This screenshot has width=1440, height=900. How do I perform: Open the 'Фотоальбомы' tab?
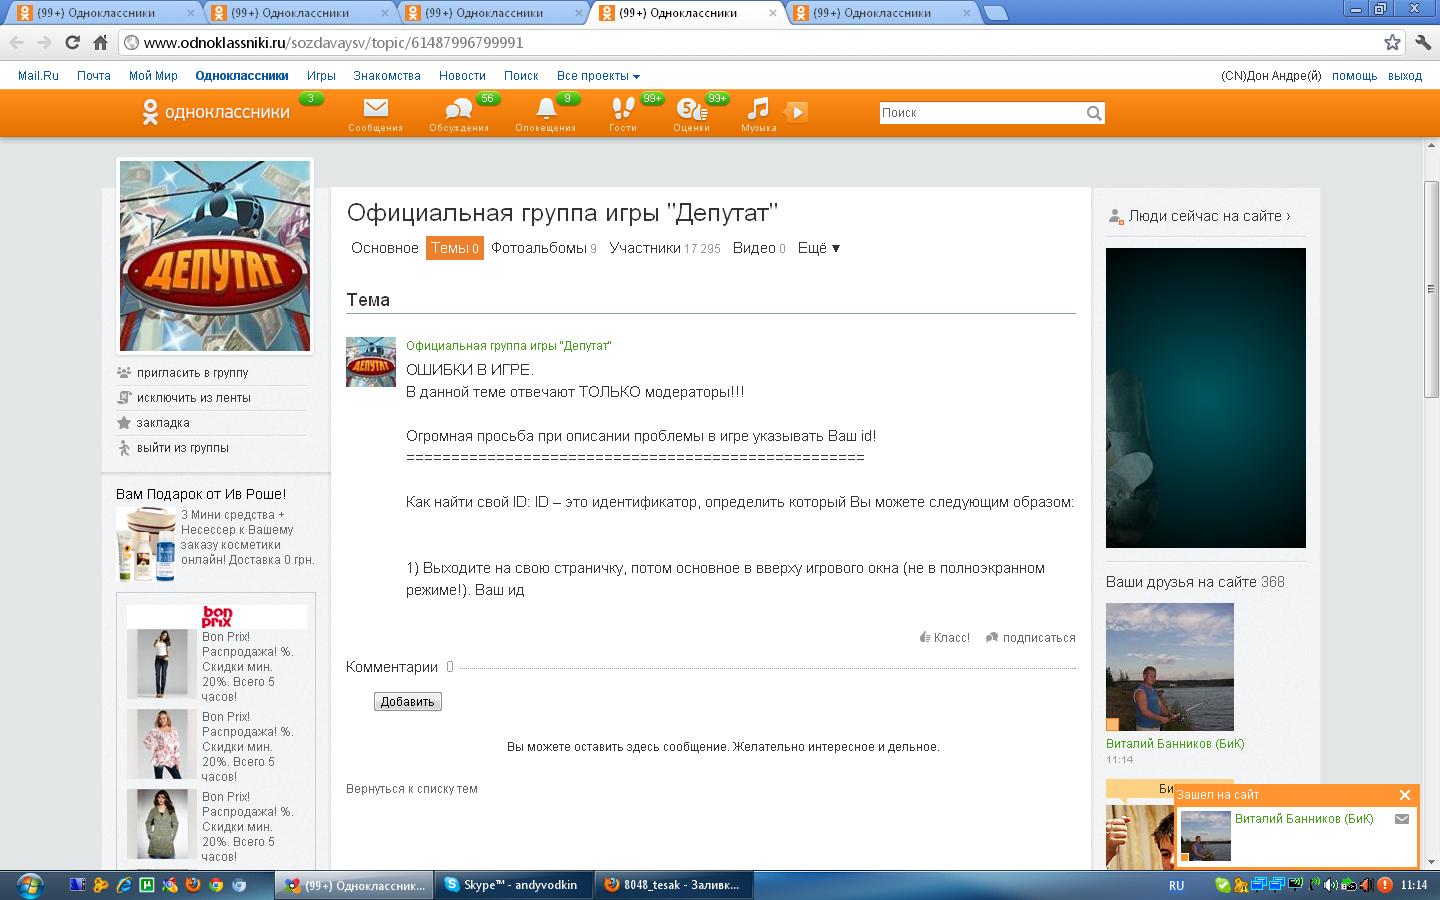[x=544, y=248]
